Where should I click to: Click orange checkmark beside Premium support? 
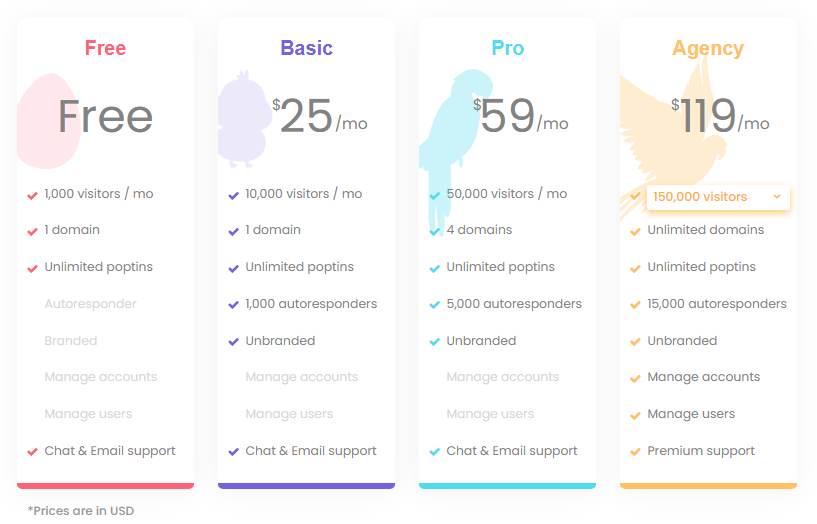pyautogui.click(x=635, y=452)
